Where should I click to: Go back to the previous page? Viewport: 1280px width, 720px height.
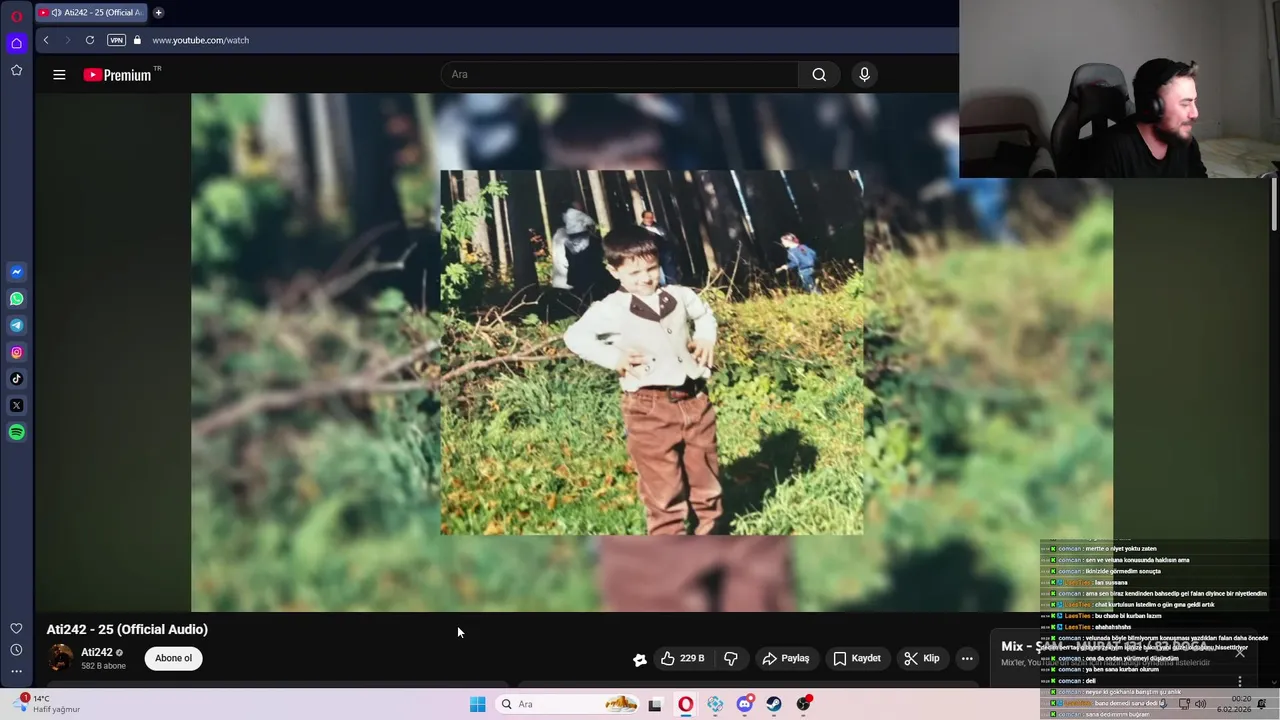[x=46, y=40]
